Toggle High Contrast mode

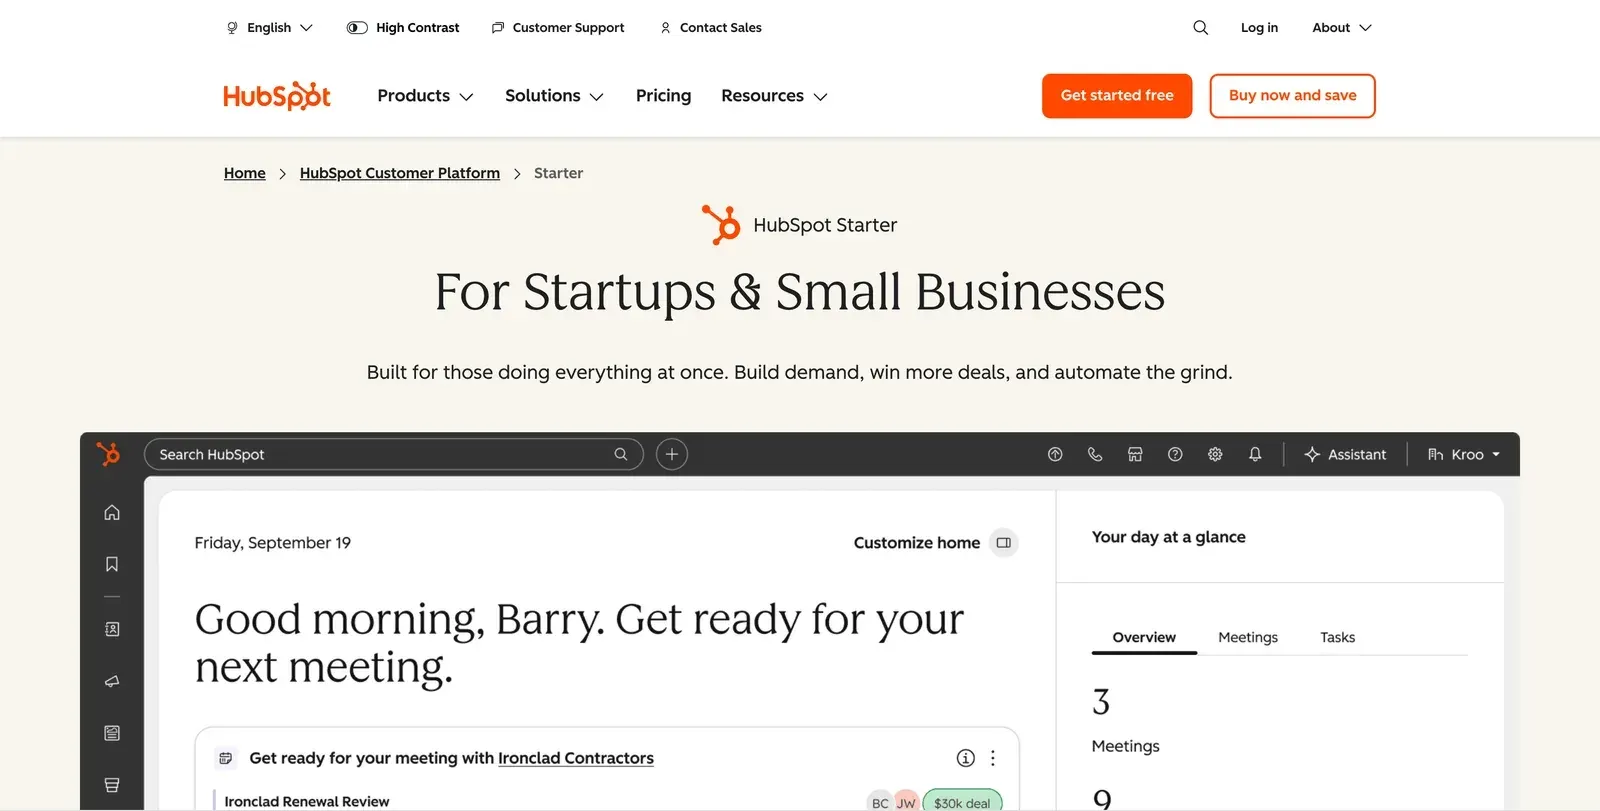tap(403, 28)
